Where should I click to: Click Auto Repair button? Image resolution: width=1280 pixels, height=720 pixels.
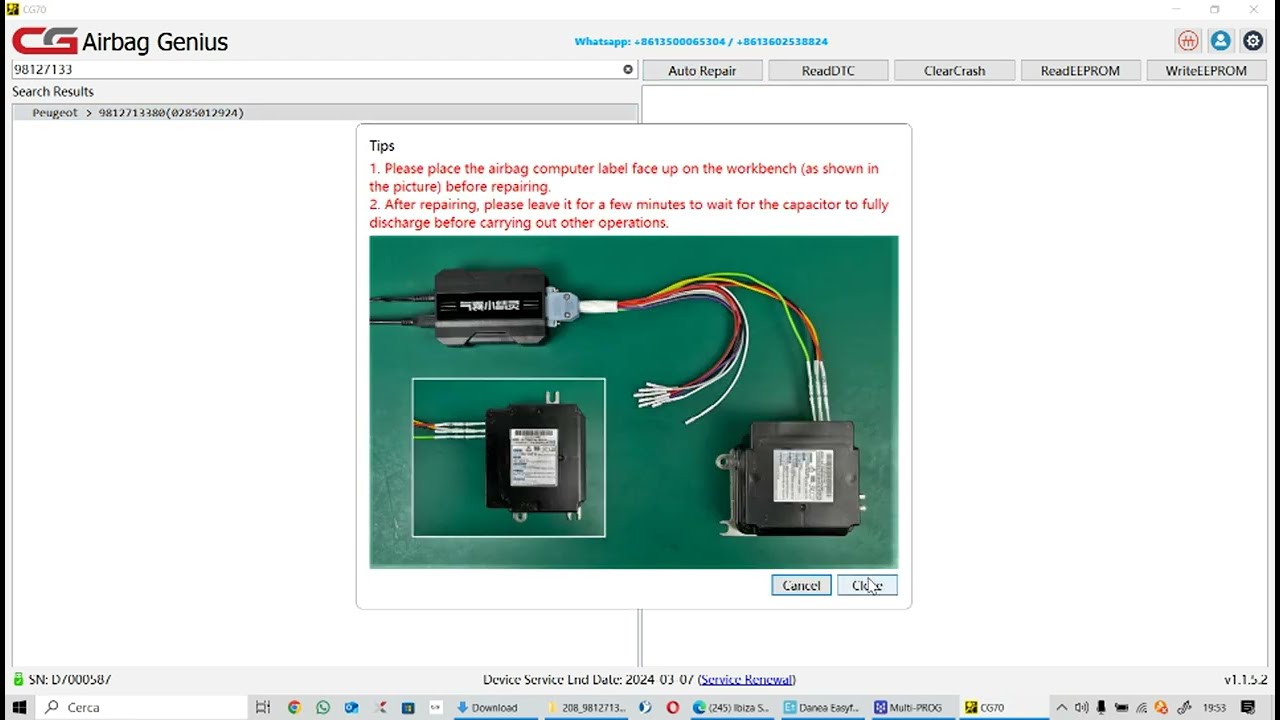tap(702, 71)
